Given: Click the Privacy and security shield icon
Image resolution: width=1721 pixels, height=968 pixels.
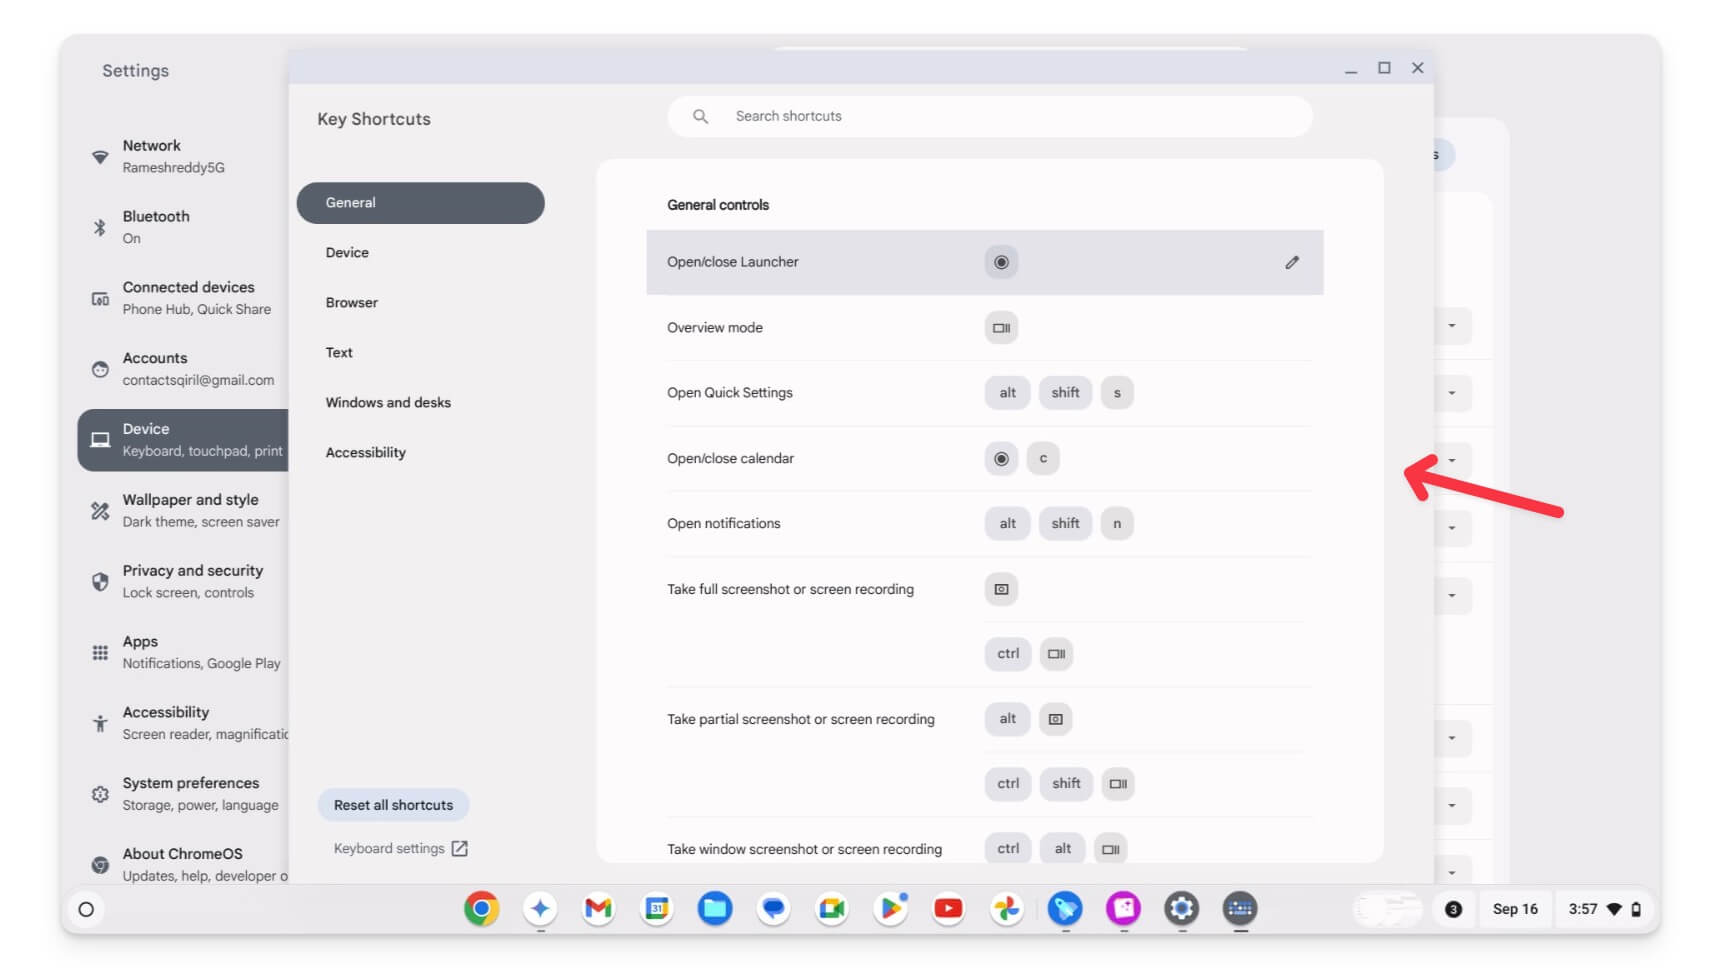Looking at the screenshot, I should pyautogui.click(x=100, y=582).
